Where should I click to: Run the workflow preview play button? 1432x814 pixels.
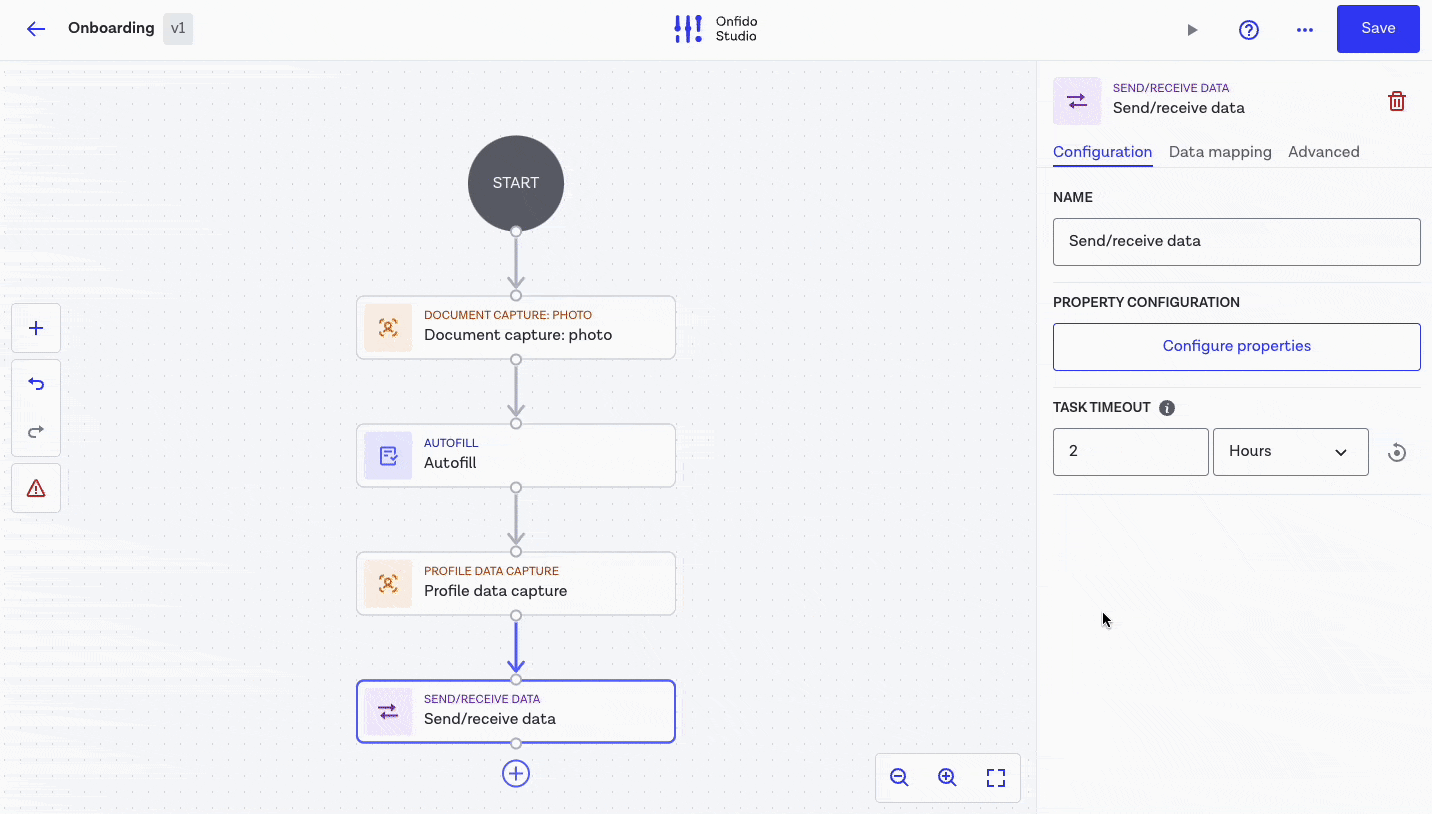coord(1192,30)
